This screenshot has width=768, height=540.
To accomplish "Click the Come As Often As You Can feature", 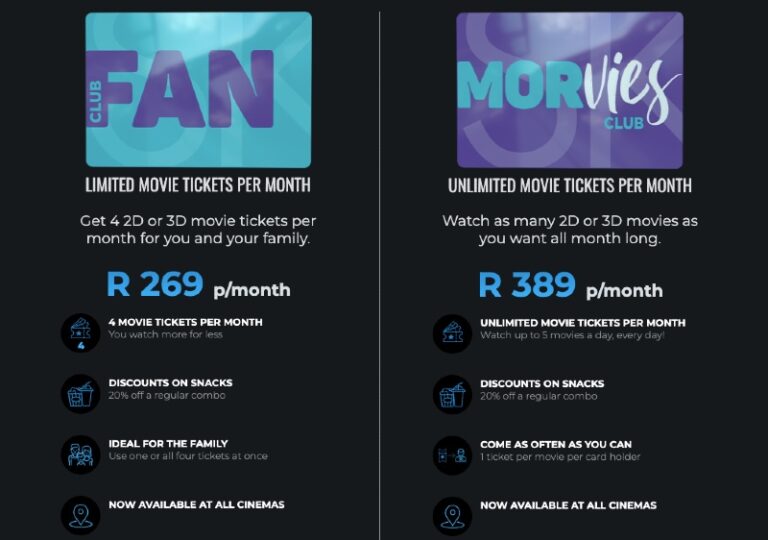I will (x=555, y=444).
